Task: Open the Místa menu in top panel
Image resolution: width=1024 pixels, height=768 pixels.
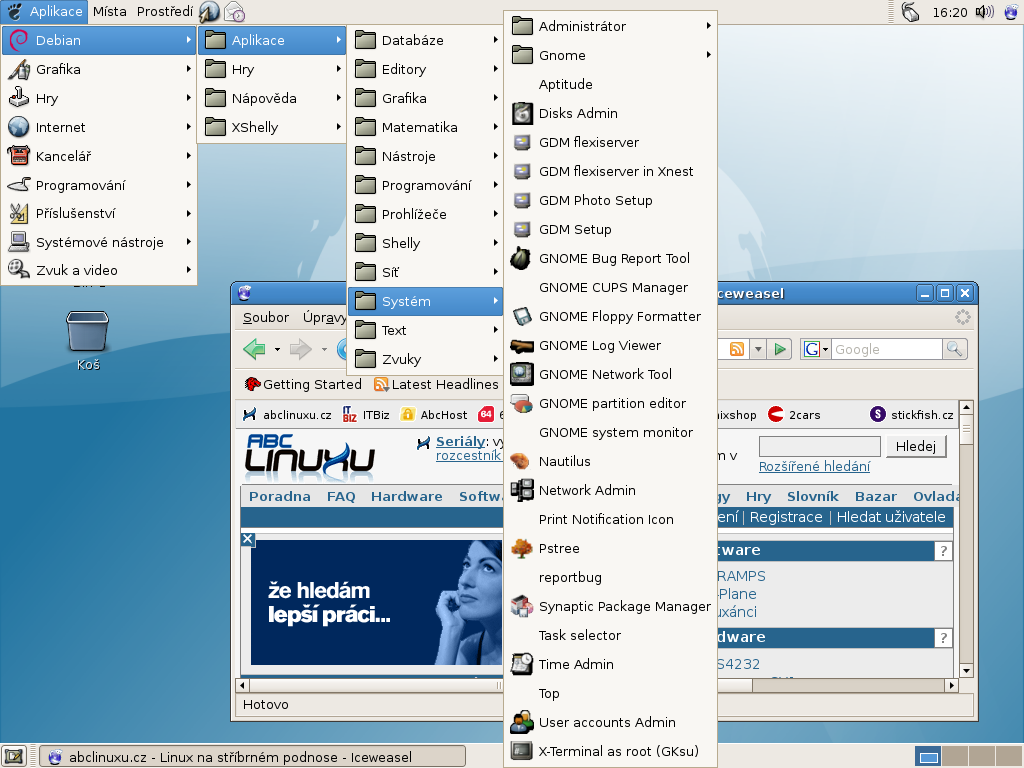Action: tap(110, 12)
